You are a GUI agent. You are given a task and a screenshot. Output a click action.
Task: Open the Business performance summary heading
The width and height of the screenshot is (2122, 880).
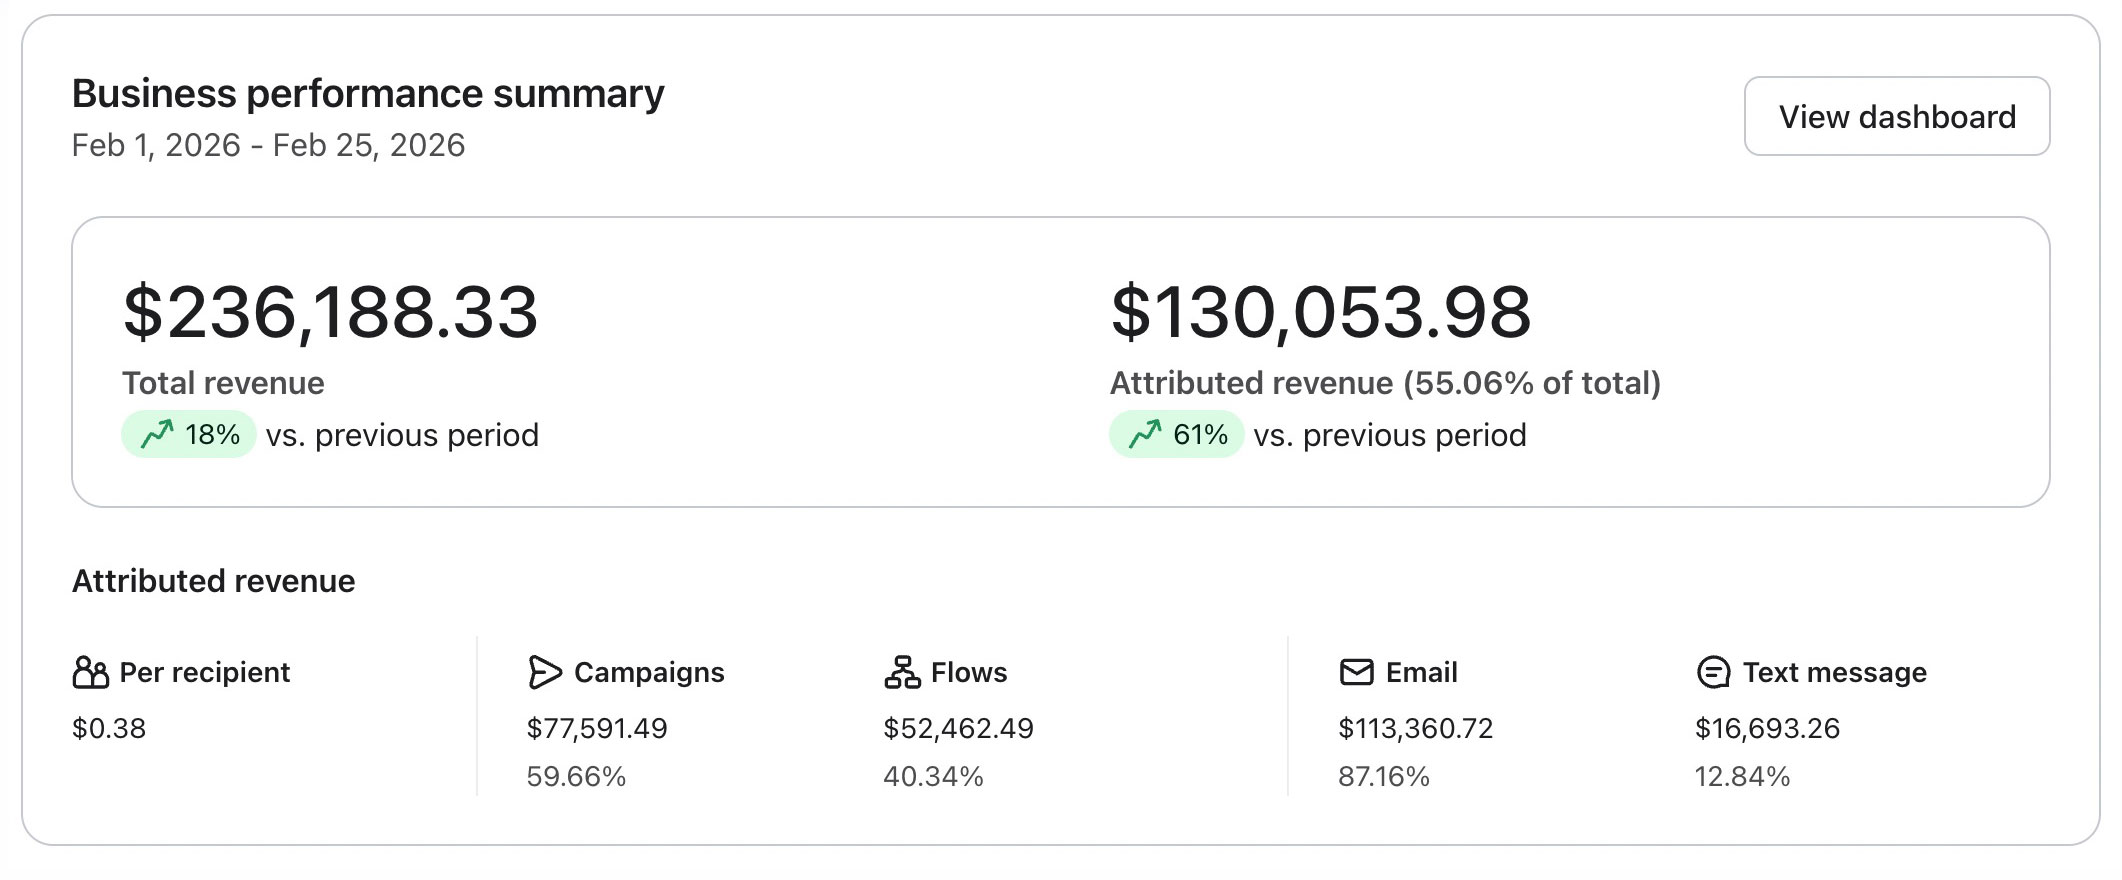367,92
